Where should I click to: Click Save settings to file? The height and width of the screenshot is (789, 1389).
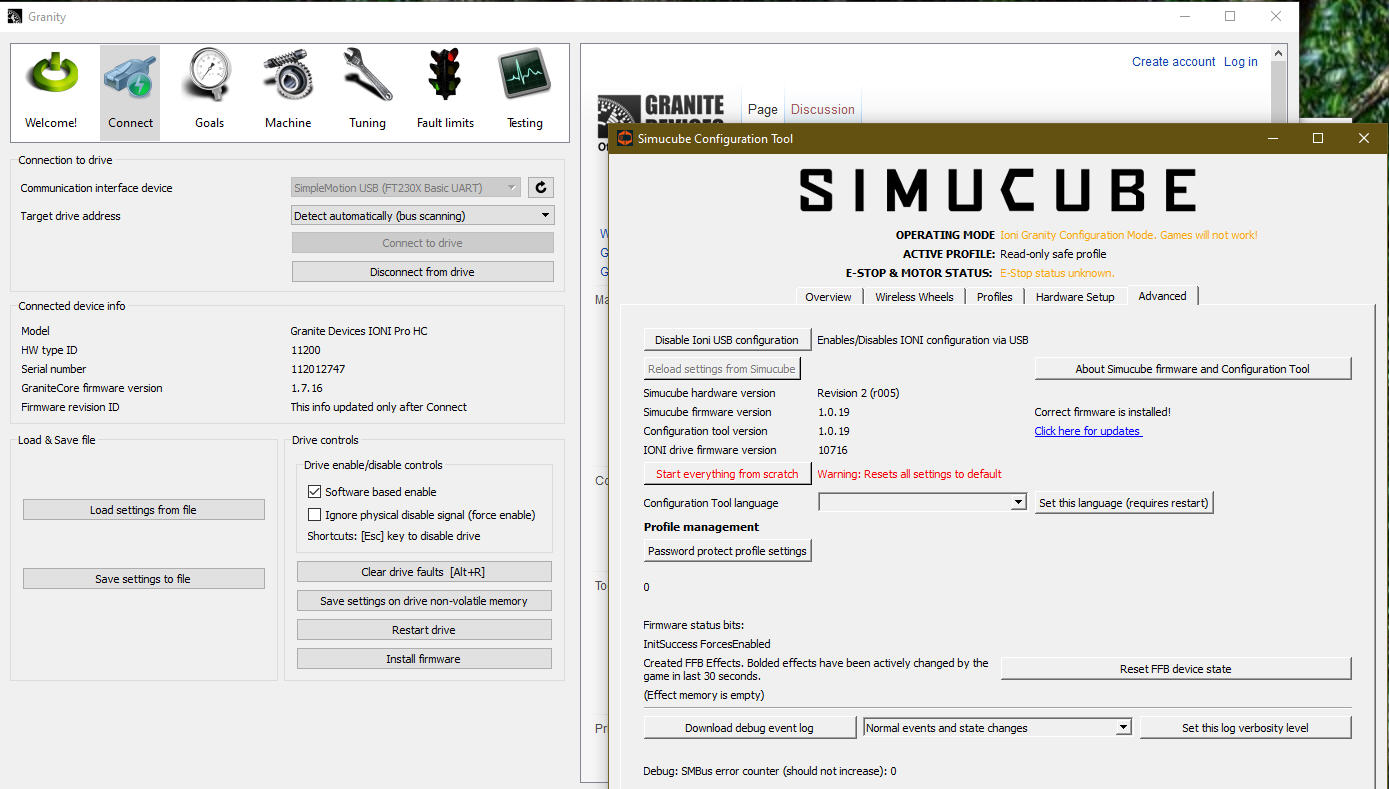pos(143,579)
